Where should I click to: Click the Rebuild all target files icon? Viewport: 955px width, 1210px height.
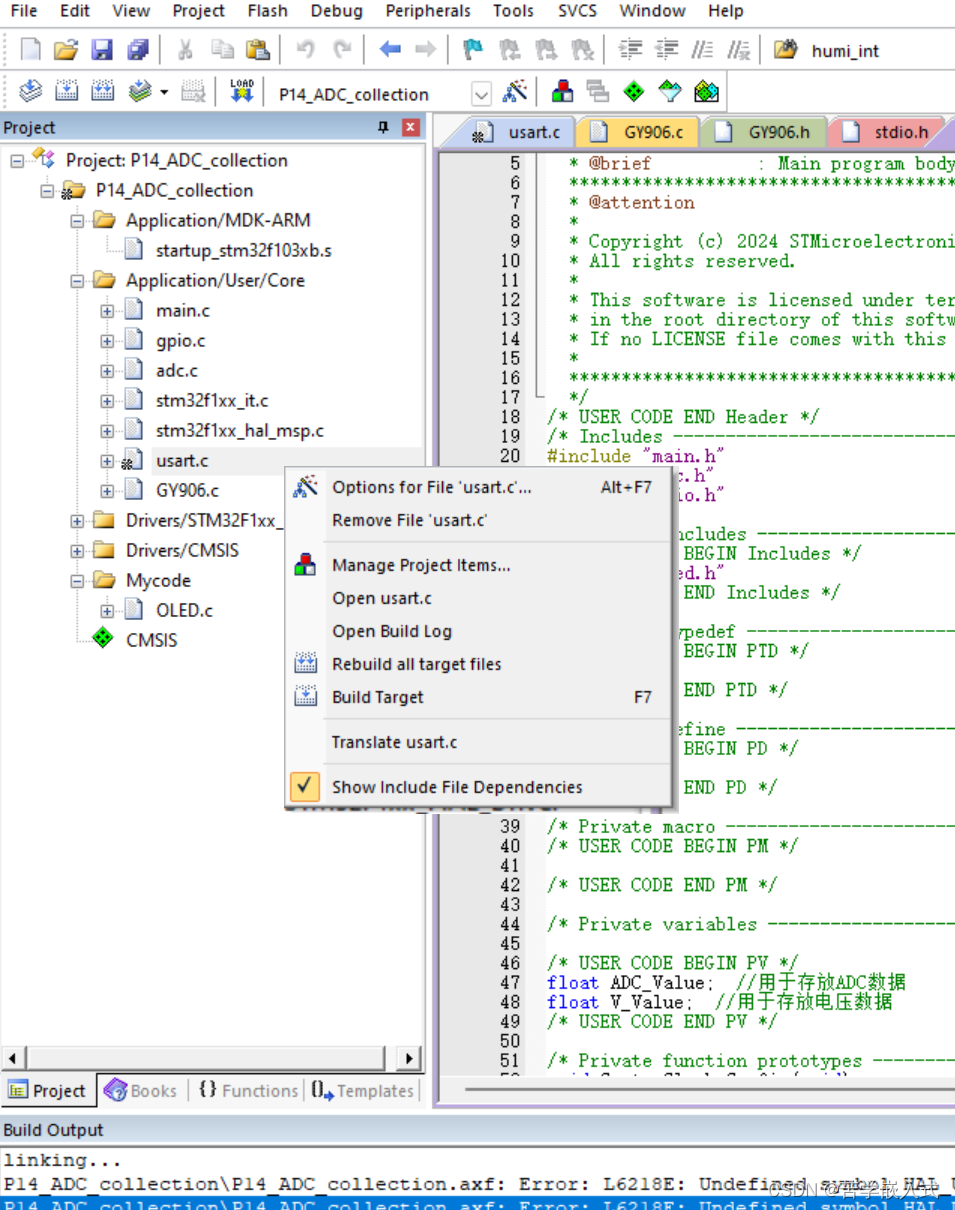point(102,90)
